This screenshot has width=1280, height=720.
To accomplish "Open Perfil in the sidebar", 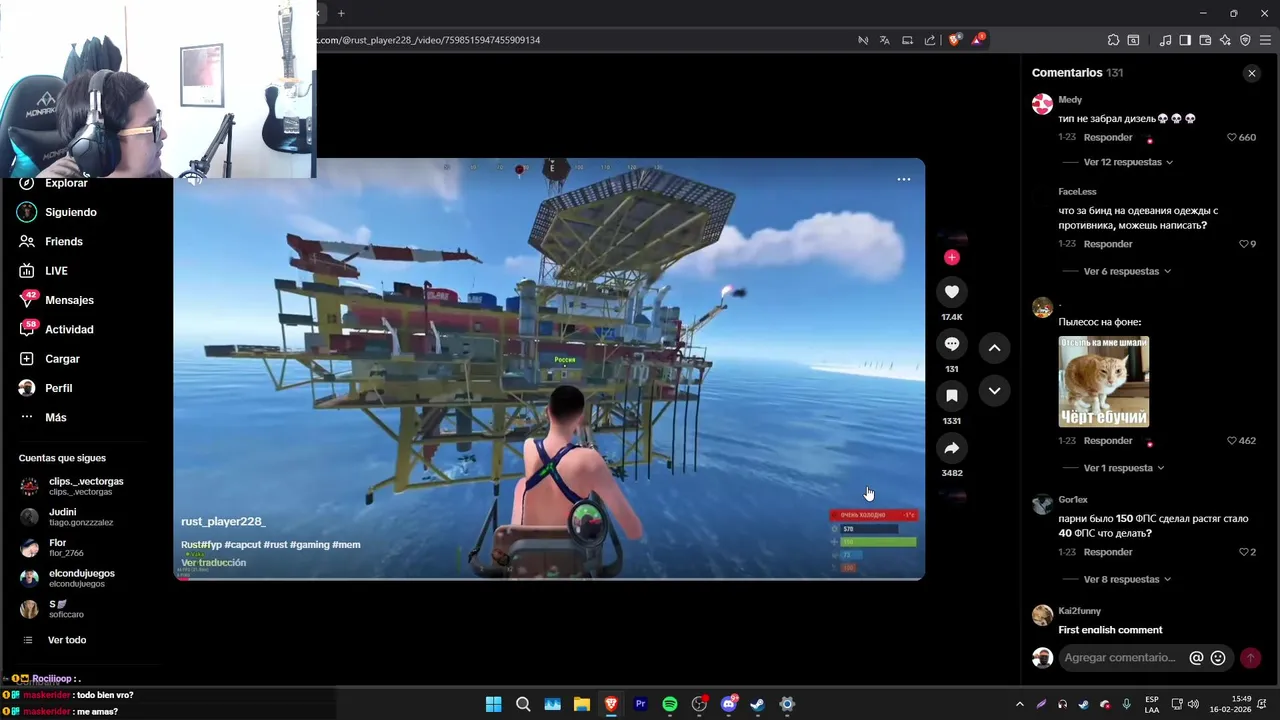I will tap(58, 388).
